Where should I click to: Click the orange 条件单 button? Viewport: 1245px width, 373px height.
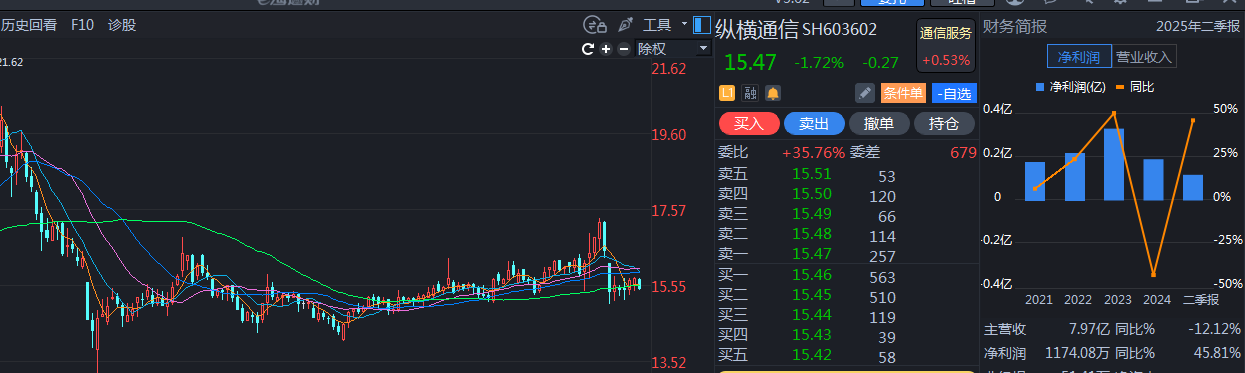click(903, 93)
